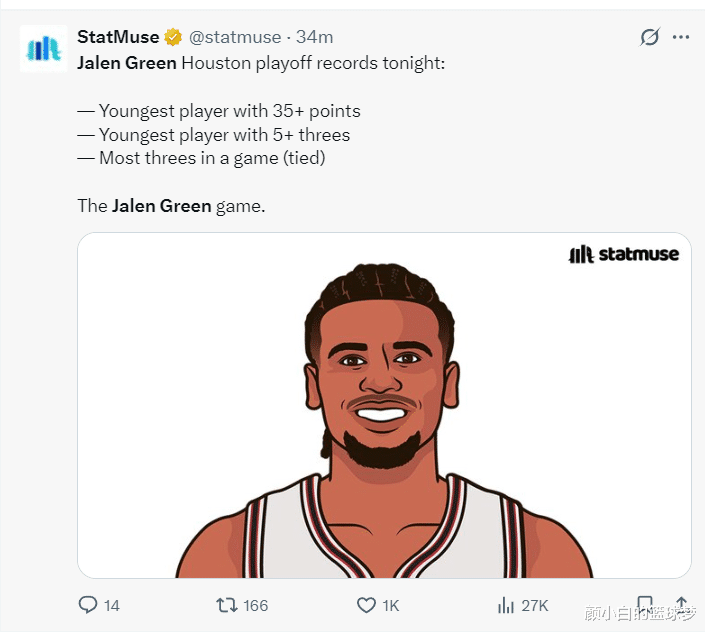The image size is (705, 632).
Task: Open the Grok actions icon
Action: click(x=650, y=37)
